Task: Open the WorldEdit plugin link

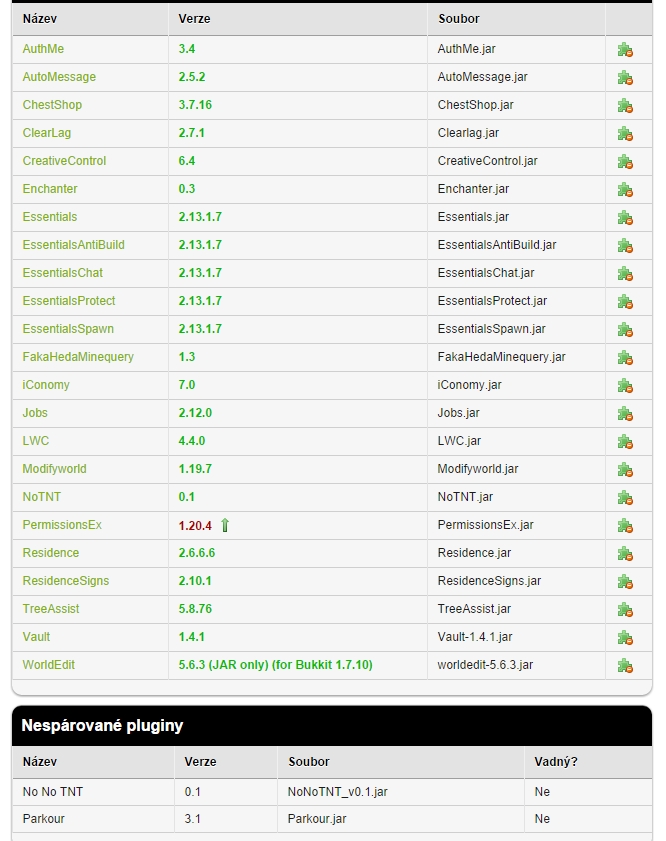Action: pos(48,665)
